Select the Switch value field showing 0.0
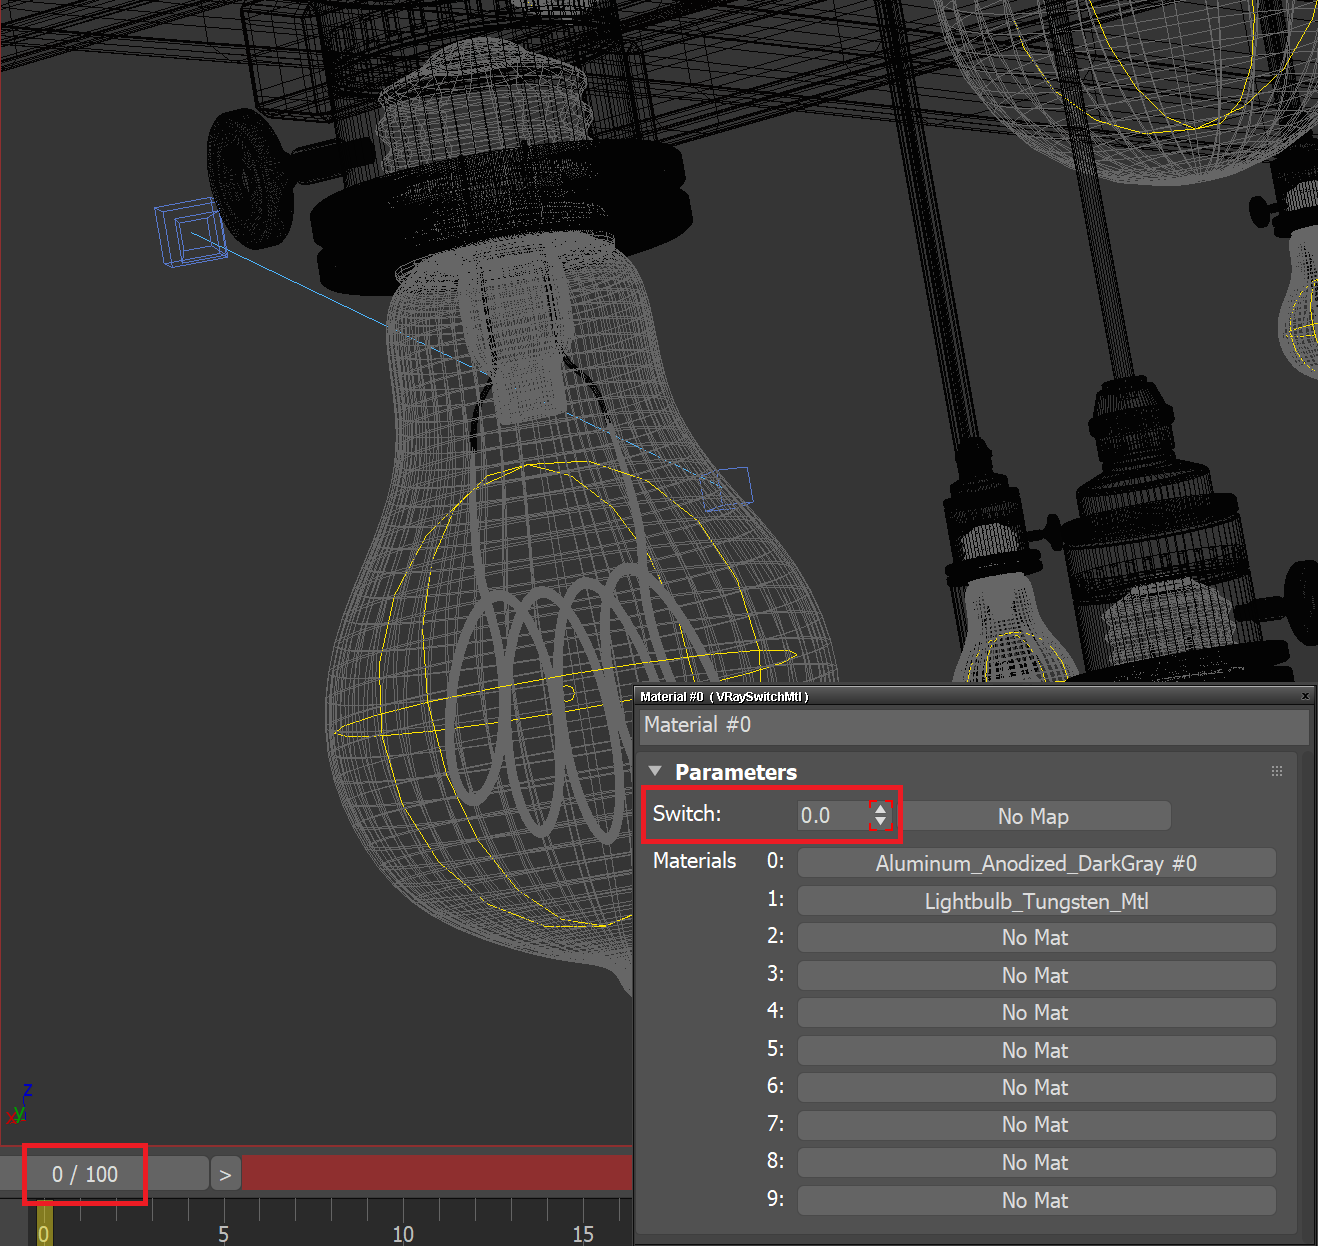The image size is (1318, 1246). click(x=830, y=815)
